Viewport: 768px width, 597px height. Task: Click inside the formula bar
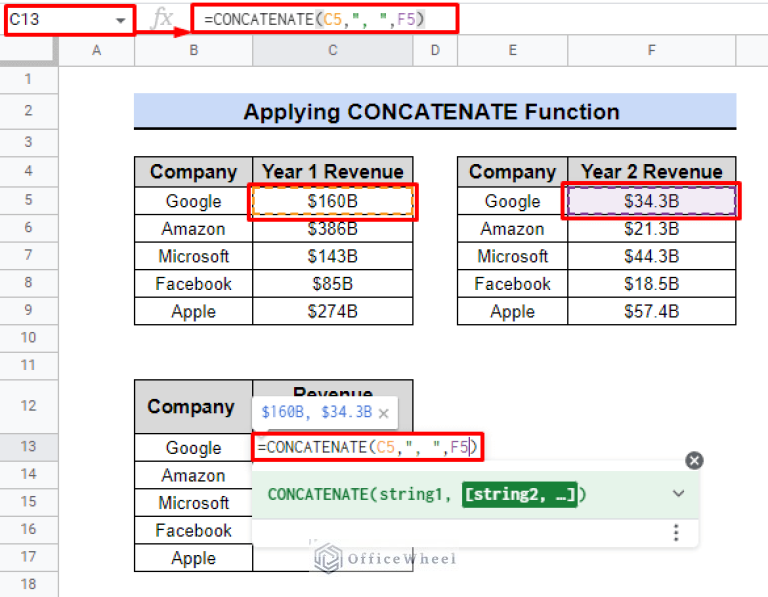[325, 19]
